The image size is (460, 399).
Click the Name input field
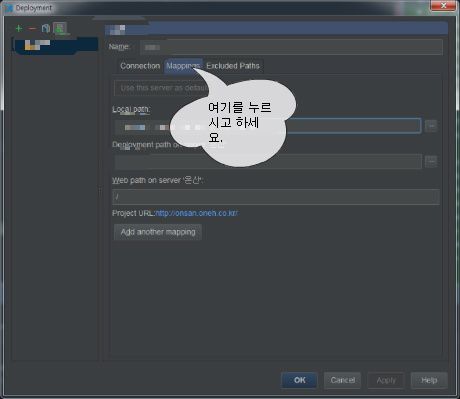pyautogui.click(x=291, y=47)
